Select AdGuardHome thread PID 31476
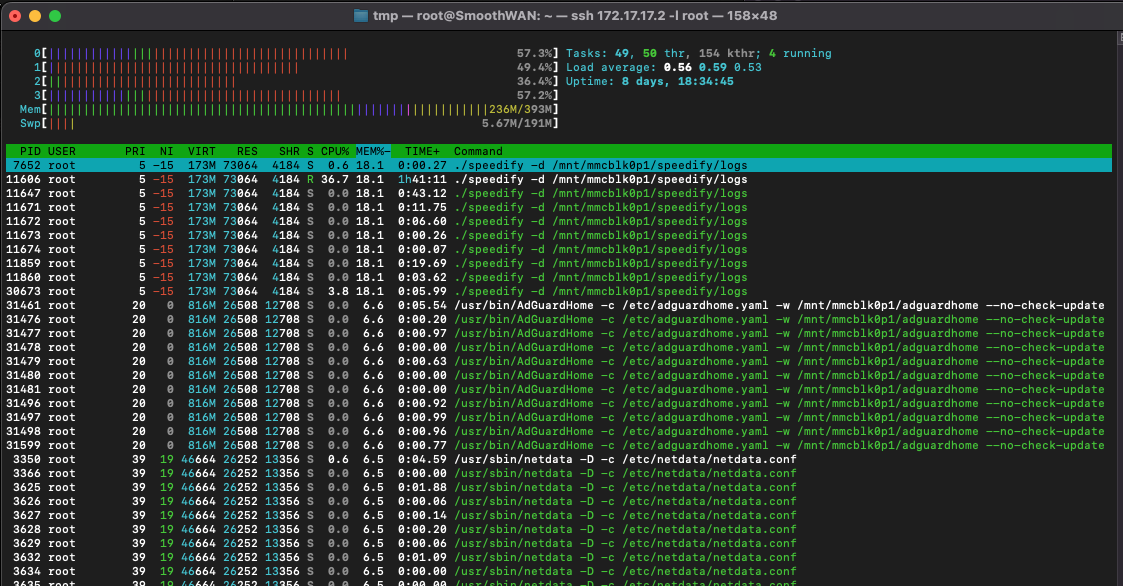1123x586 pixels. pyautogui.click(x=559, y=320)
